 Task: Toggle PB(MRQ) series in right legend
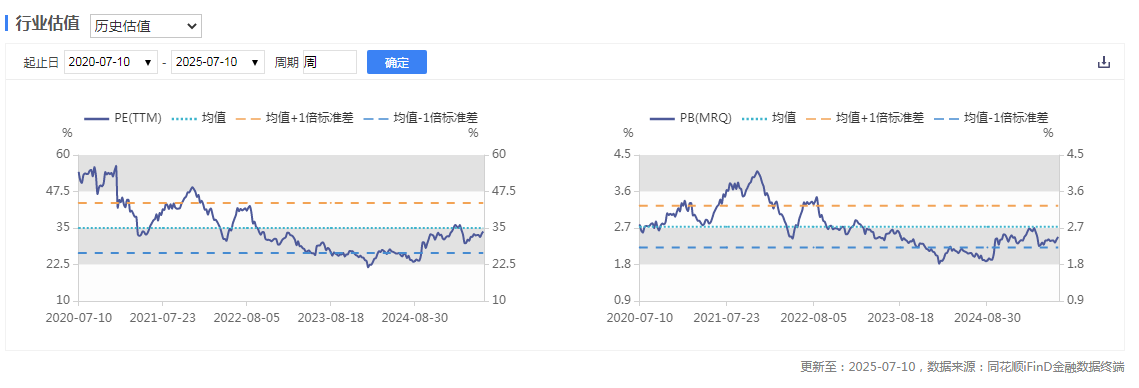691,117
